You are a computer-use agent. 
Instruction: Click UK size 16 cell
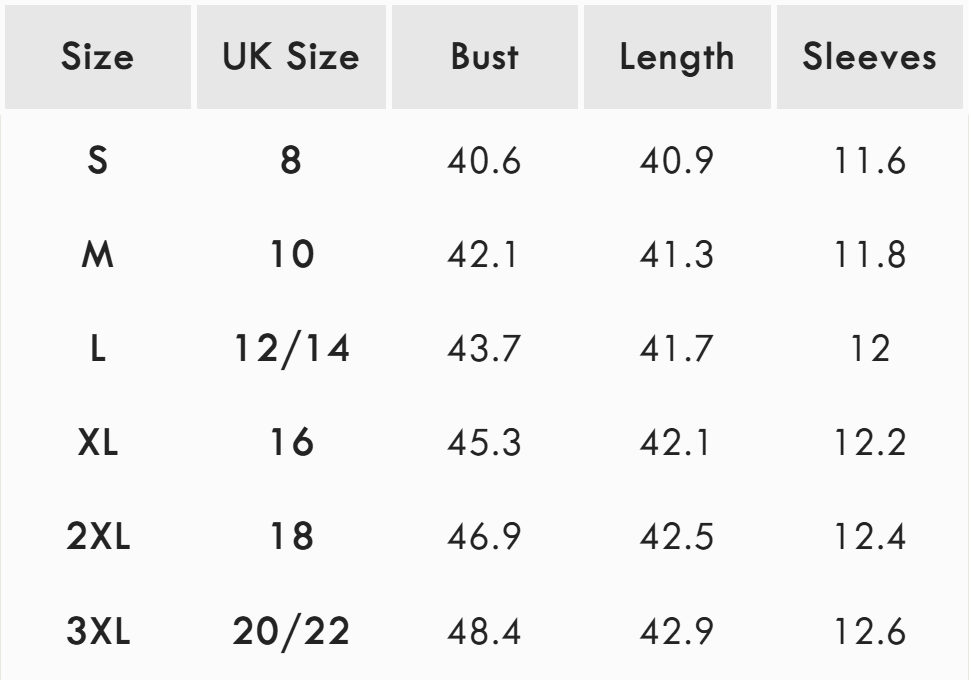click(290, 443)
